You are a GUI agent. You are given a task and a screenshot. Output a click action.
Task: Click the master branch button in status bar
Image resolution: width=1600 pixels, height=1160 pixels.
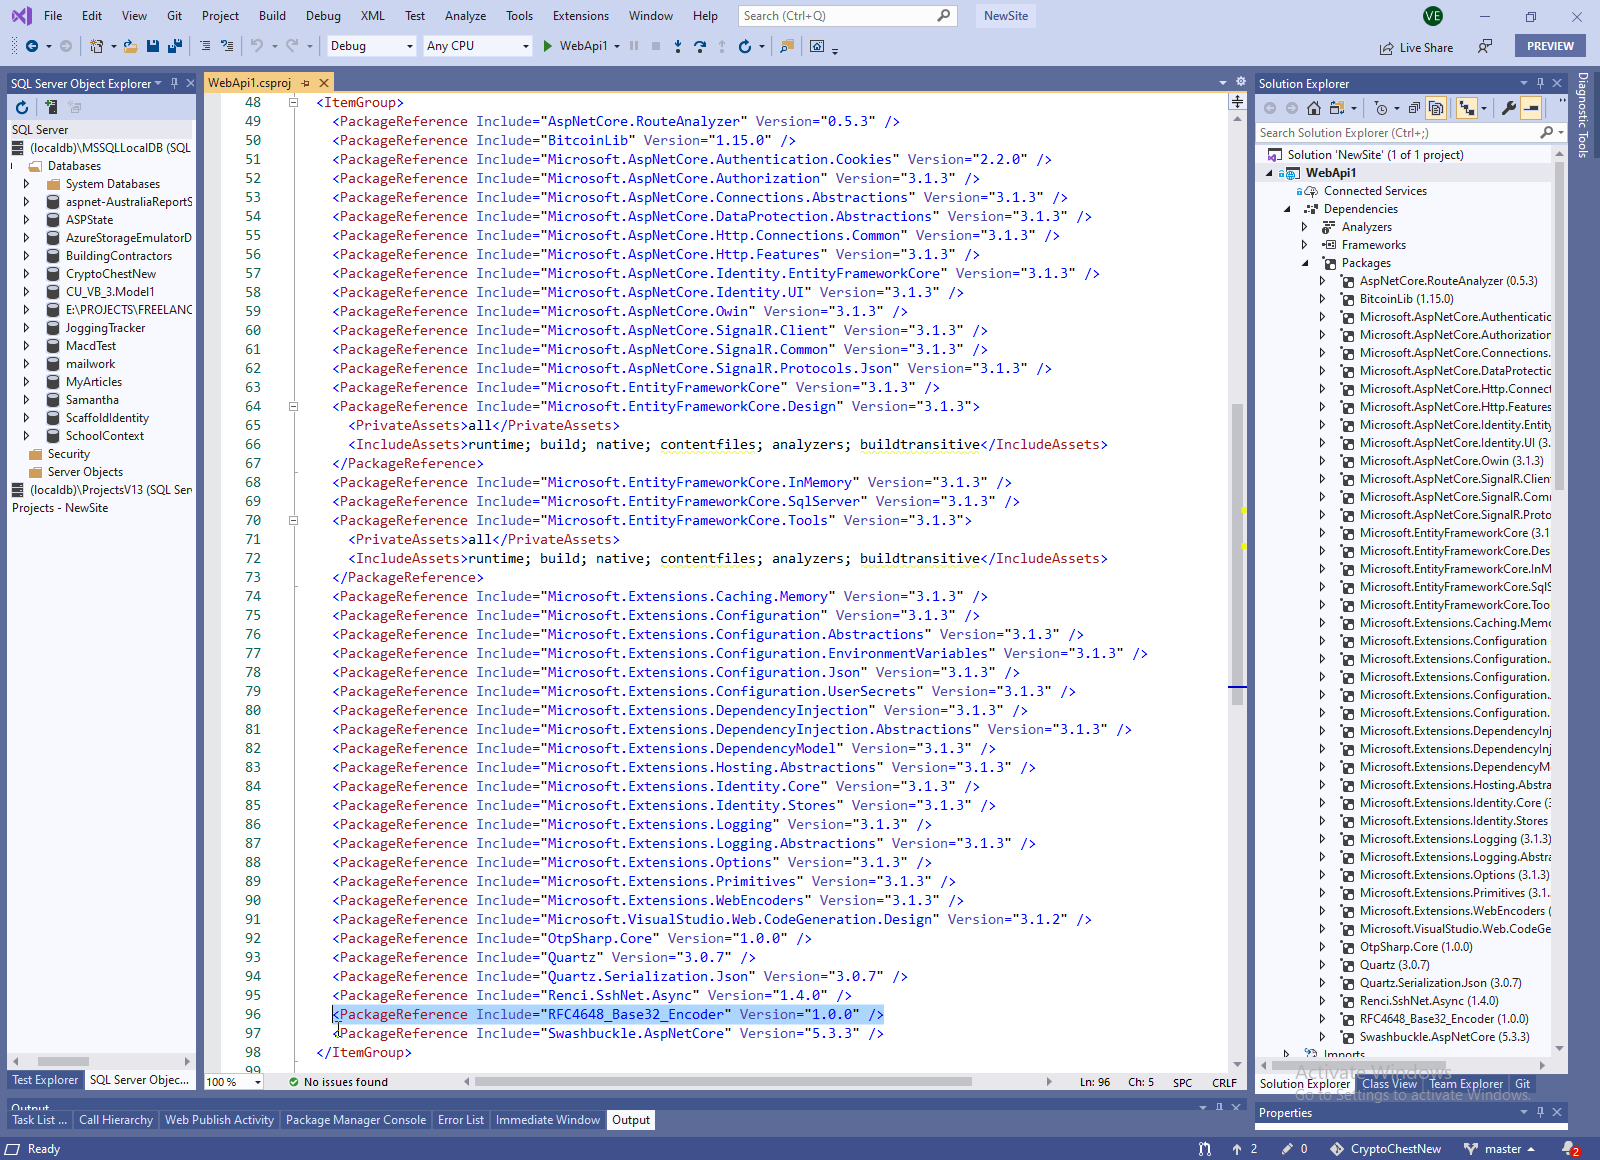click(1499, 1149)
